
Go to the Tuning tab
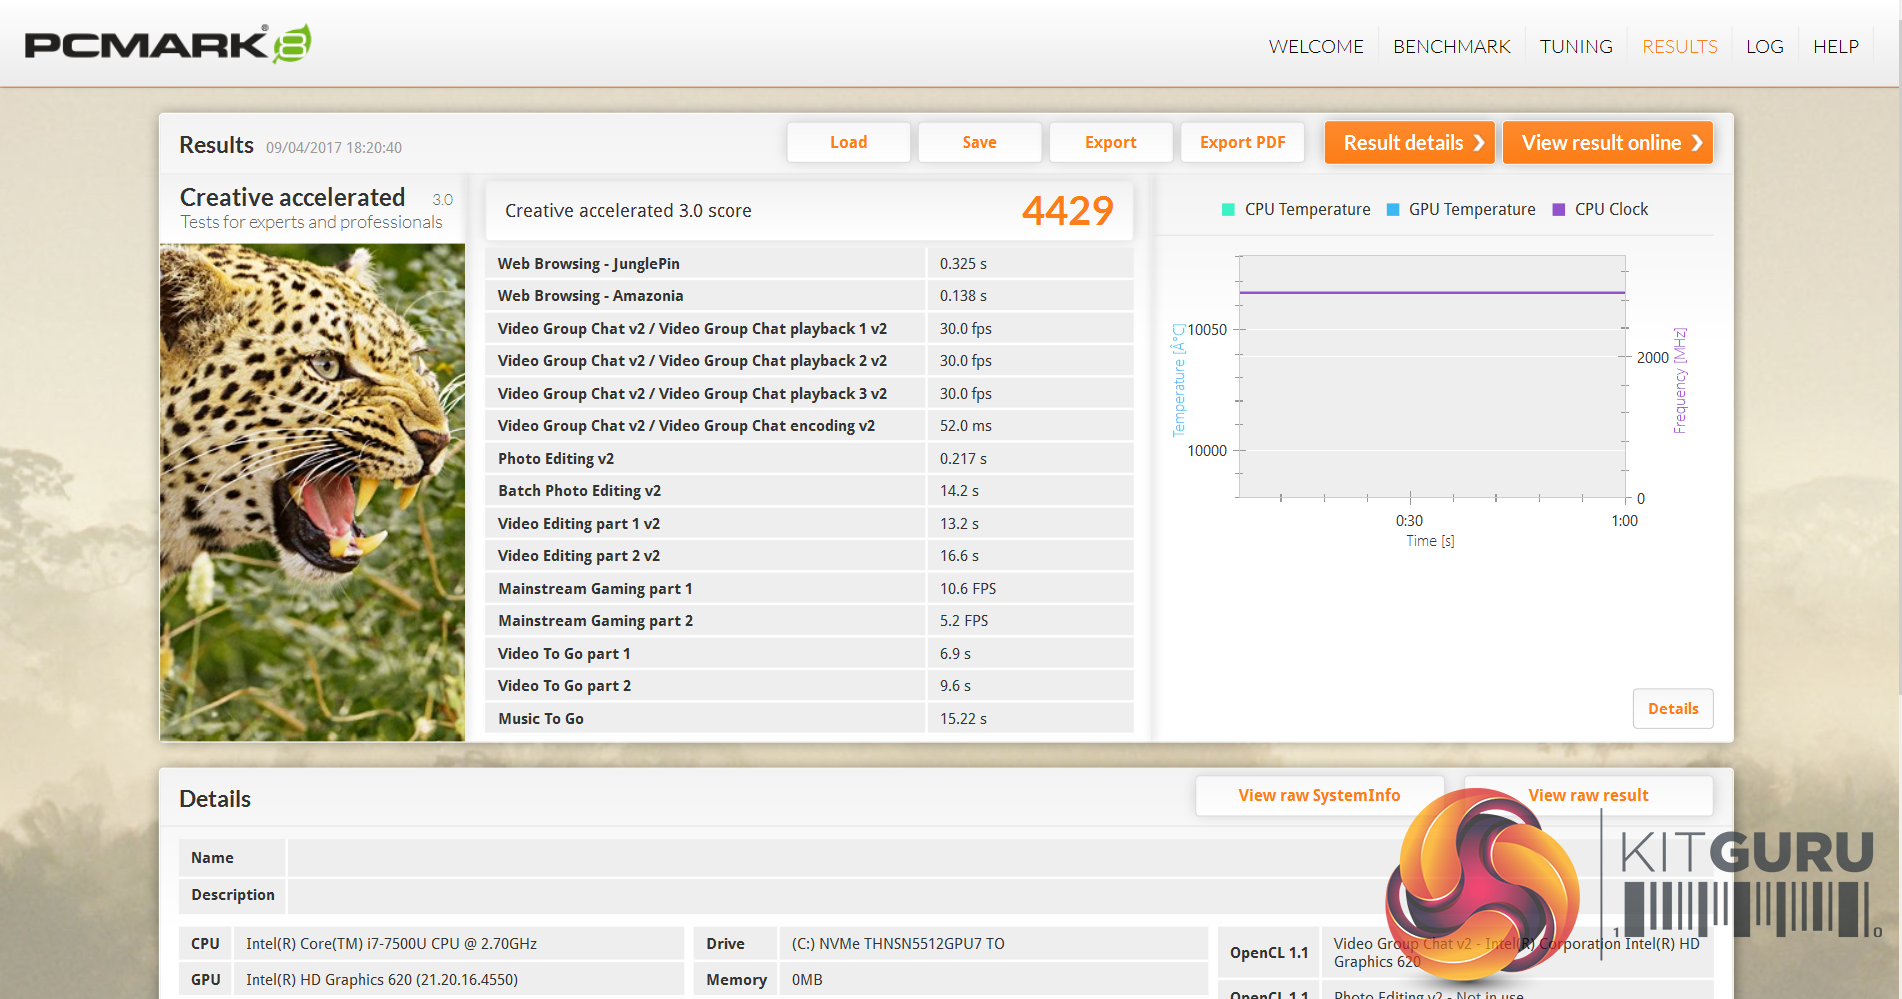[1575, 47]
